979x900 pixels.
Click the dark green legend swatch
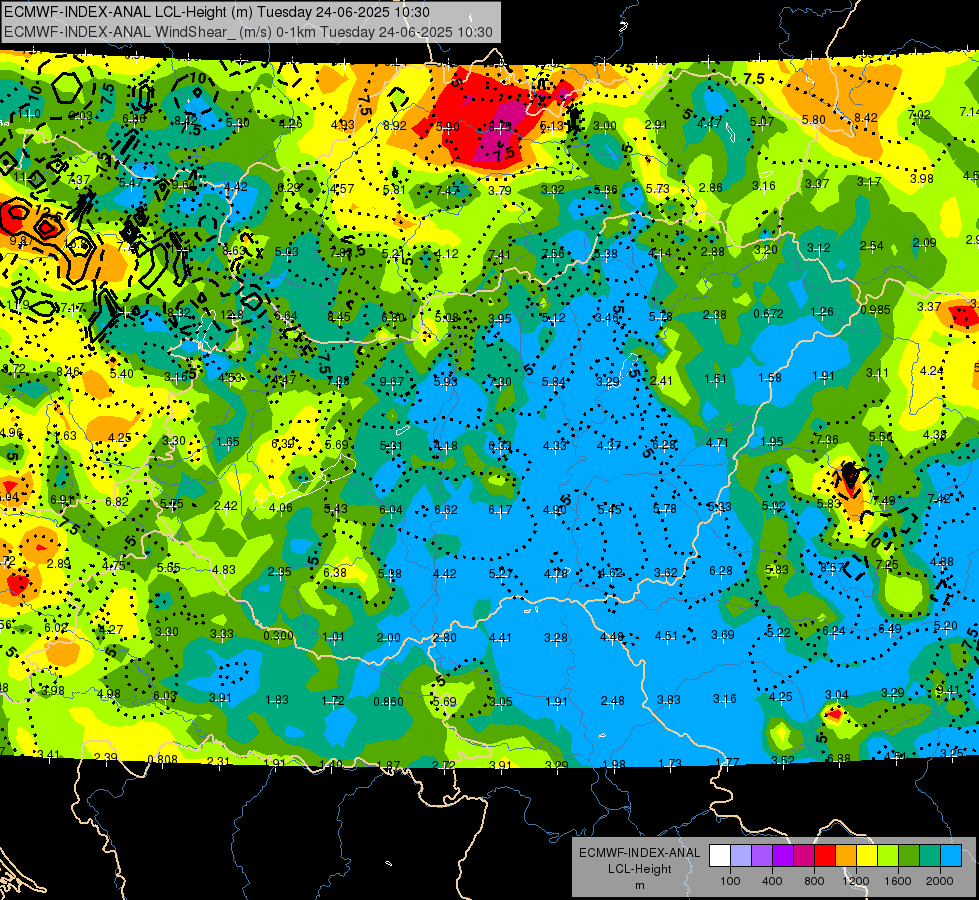click(908, 856)
